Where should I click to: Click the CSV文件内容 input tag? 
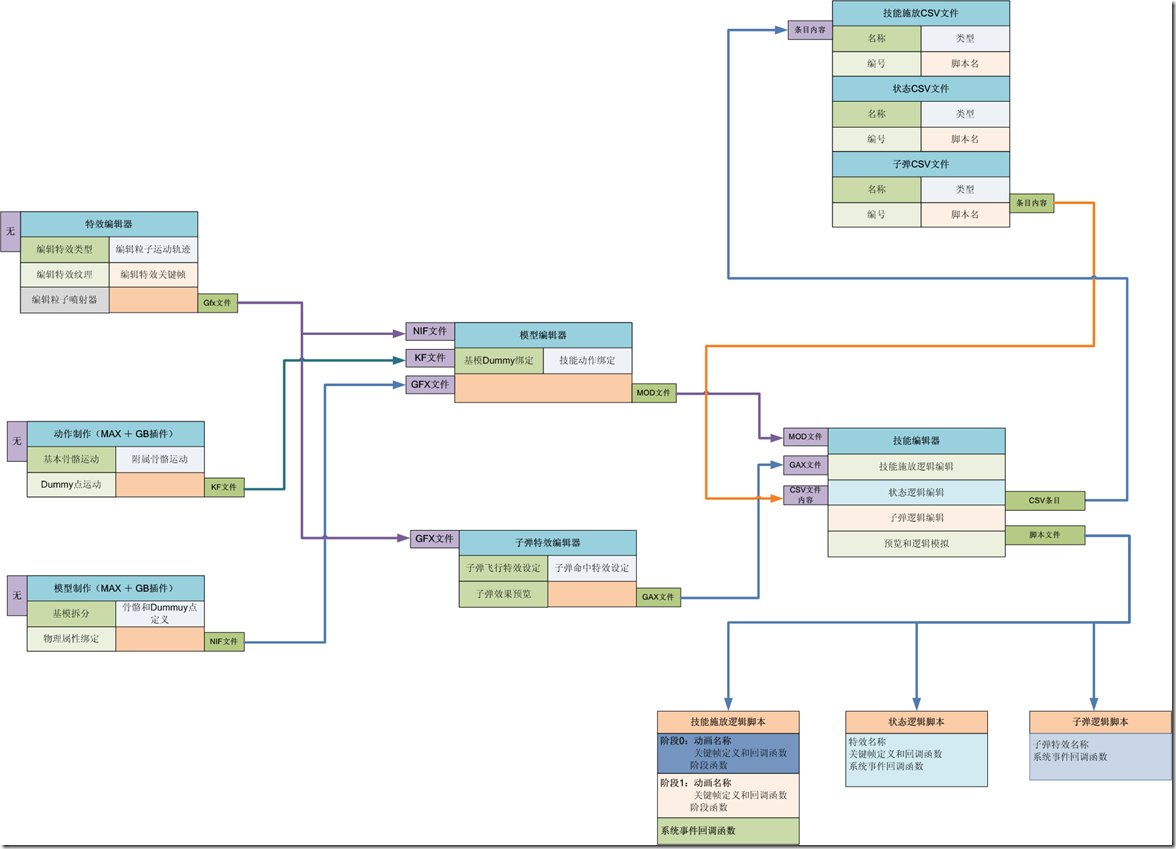point(806,495)
